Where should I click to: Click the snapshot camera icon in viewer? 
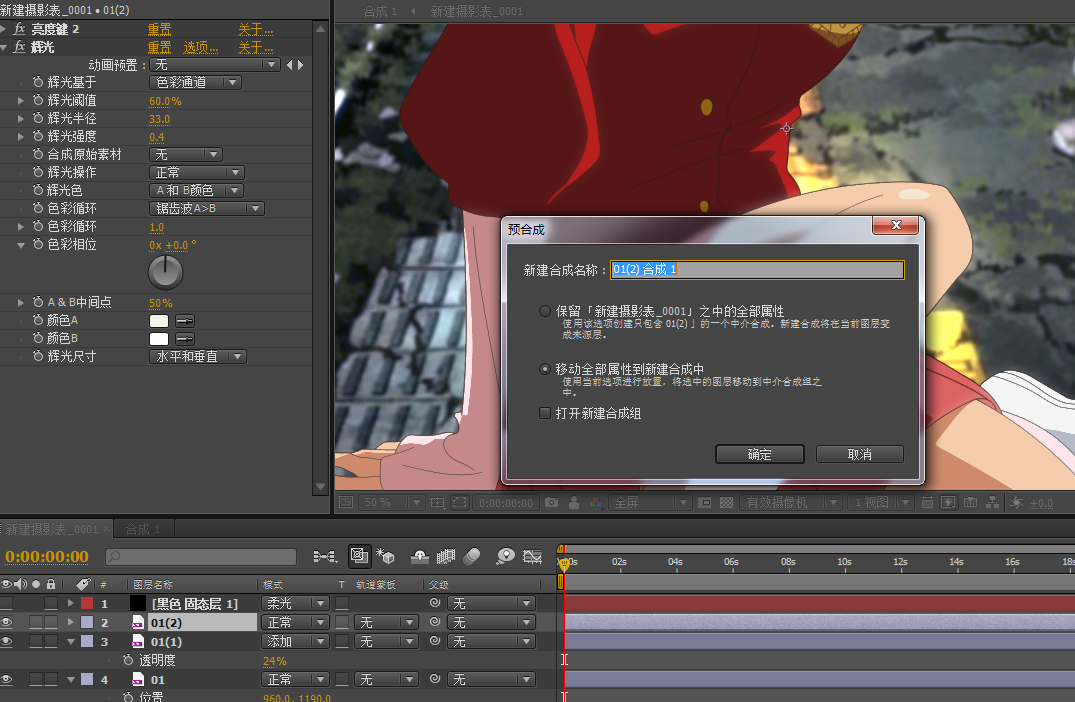tap(551, 503)
